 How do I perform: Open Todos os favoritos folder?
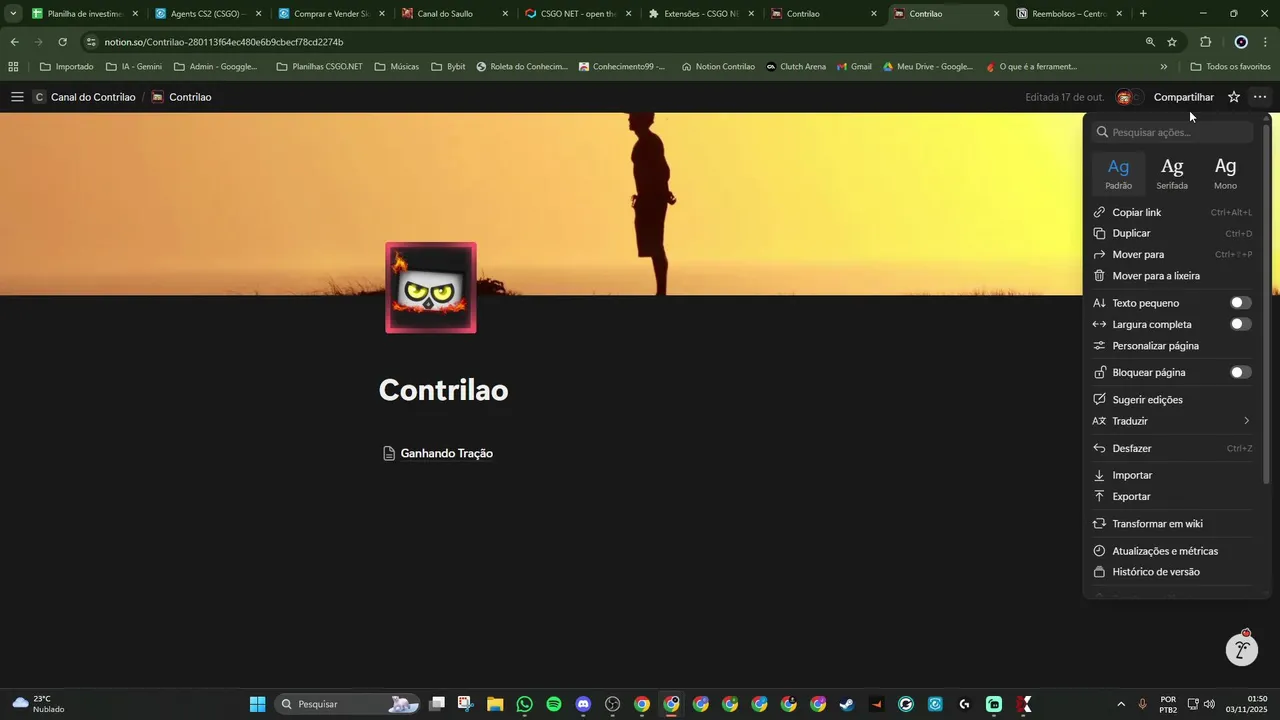(x=1230, y=67)
